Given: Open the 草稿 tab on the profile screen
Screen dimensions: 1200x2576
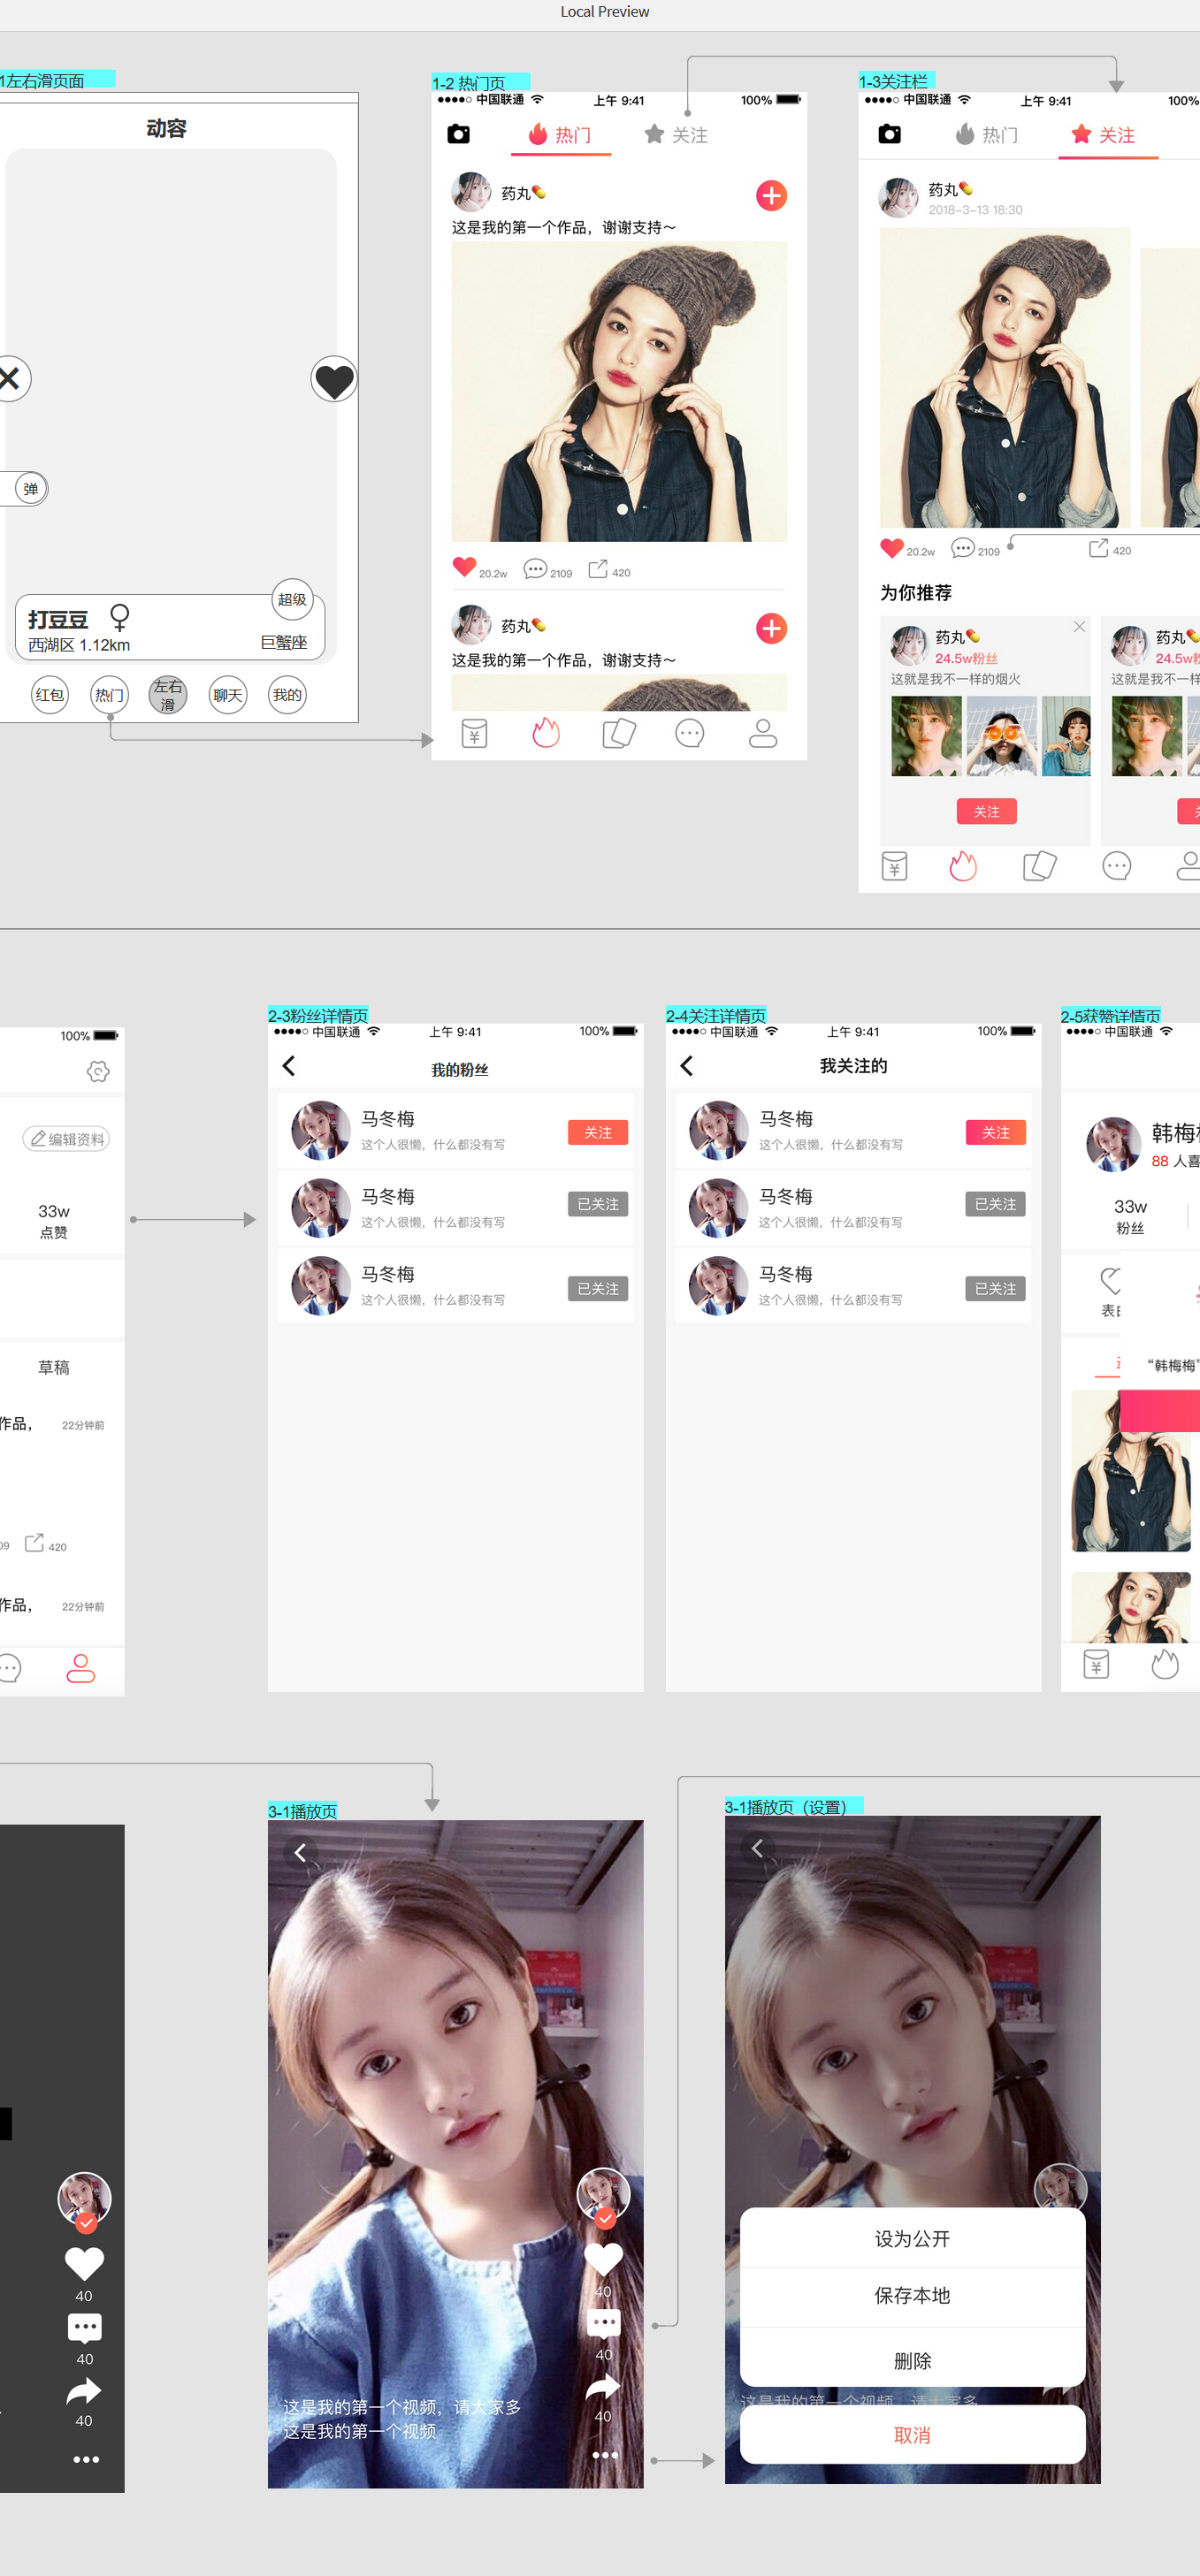Looking at the screenshot, I should 54,1367.
